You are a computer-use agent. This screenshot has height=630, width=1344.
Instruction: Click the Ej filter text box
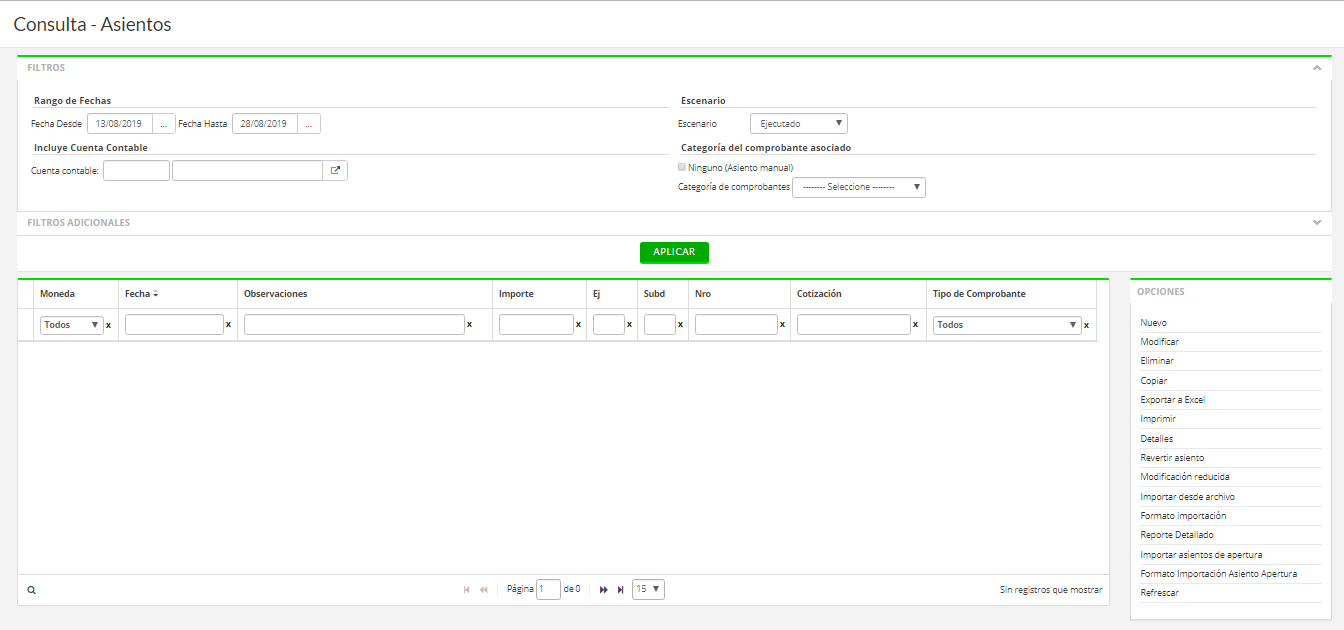(x=609, y=325)
